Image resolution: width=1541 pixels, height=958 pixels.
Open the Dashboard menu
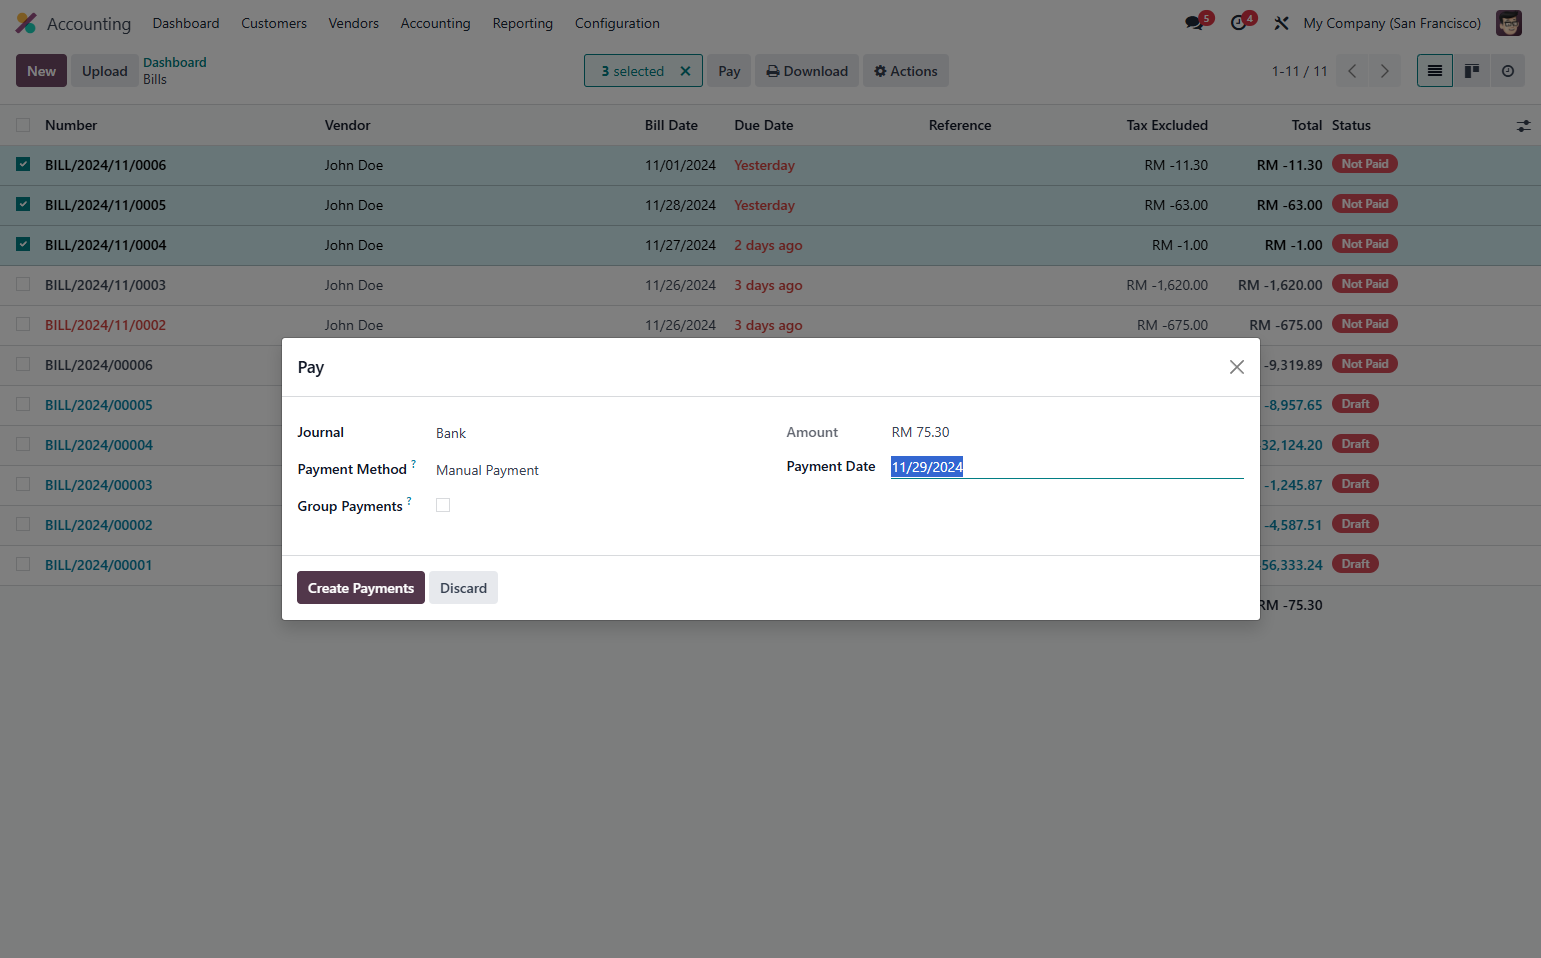tap(186, 23)
